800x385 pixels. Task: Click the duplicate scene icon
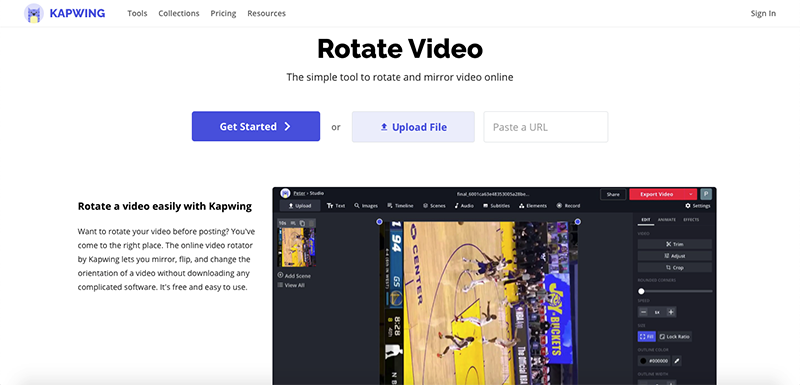[x=302, y=223]
